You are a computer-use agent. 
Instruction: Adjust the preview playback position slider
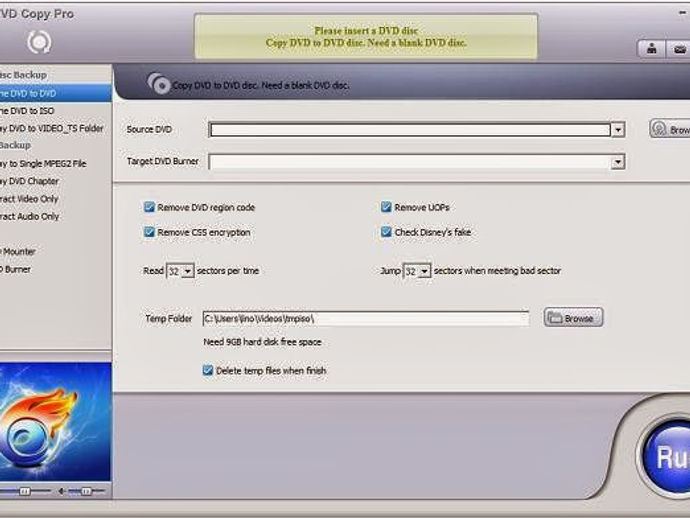(x=26, y=491)
